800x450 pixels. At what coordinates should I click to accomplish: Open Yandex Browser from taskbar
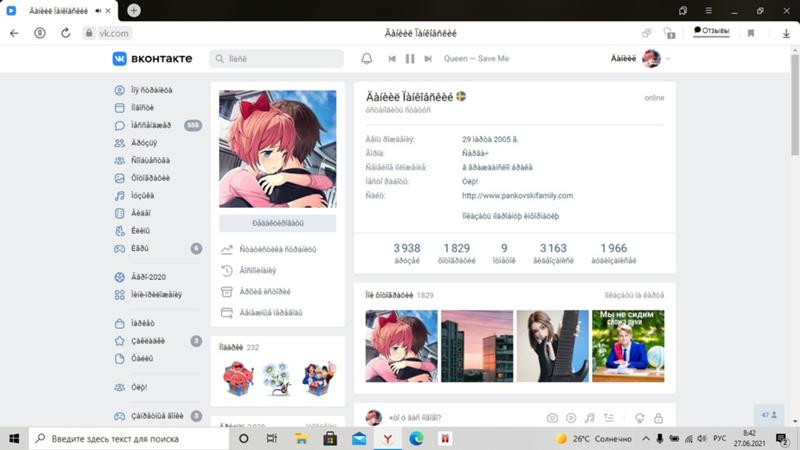(387, 439)
